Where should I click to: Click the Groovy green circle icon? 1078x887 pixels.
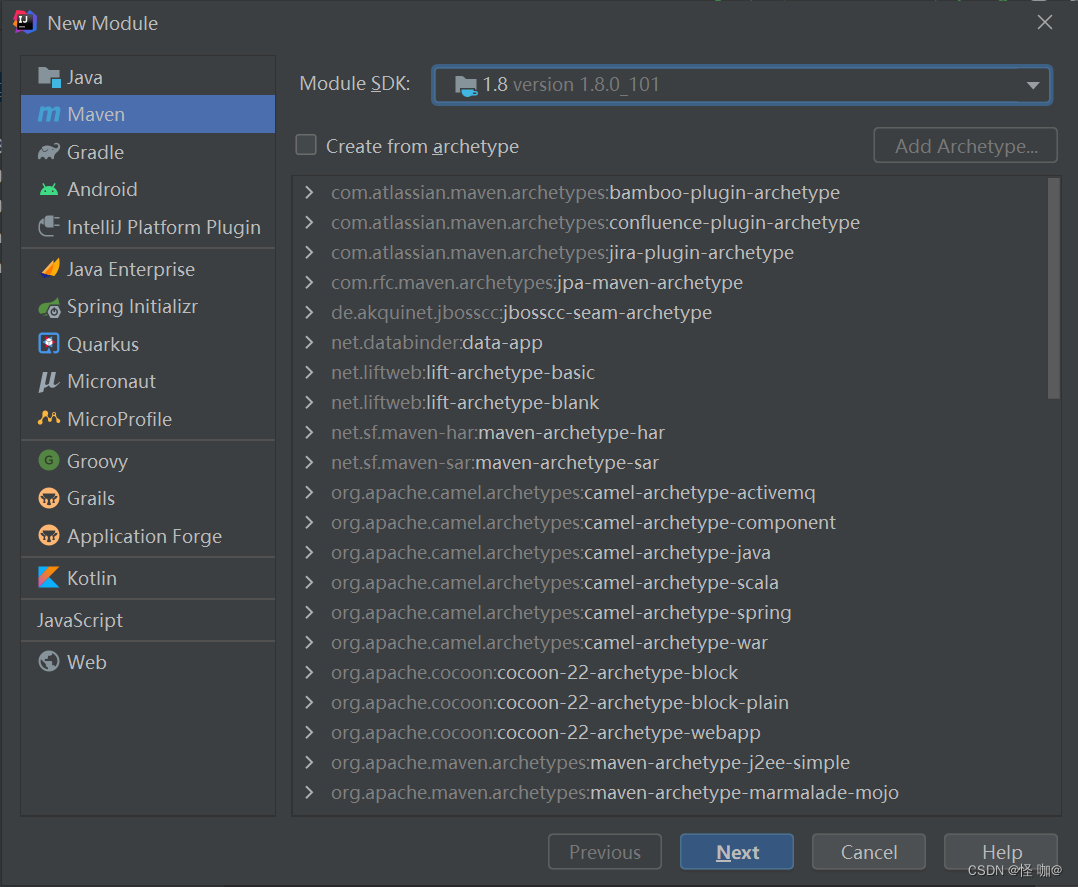49,460
